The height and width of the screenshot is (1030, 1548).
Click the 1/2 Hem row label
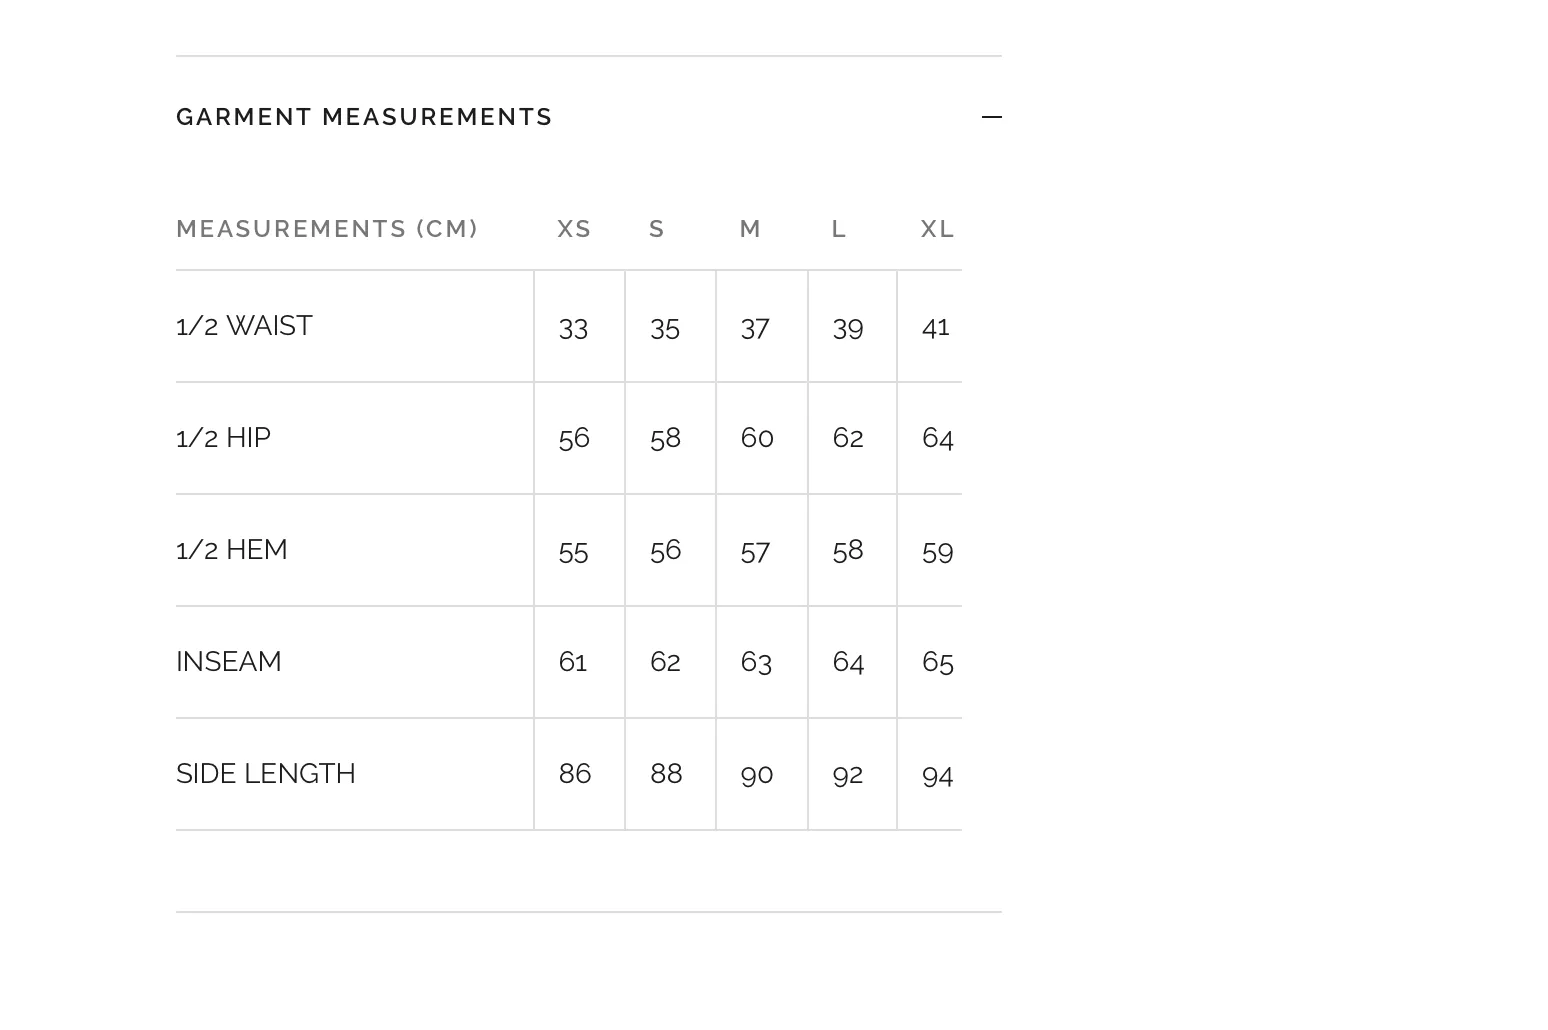[x=231, y=550]
